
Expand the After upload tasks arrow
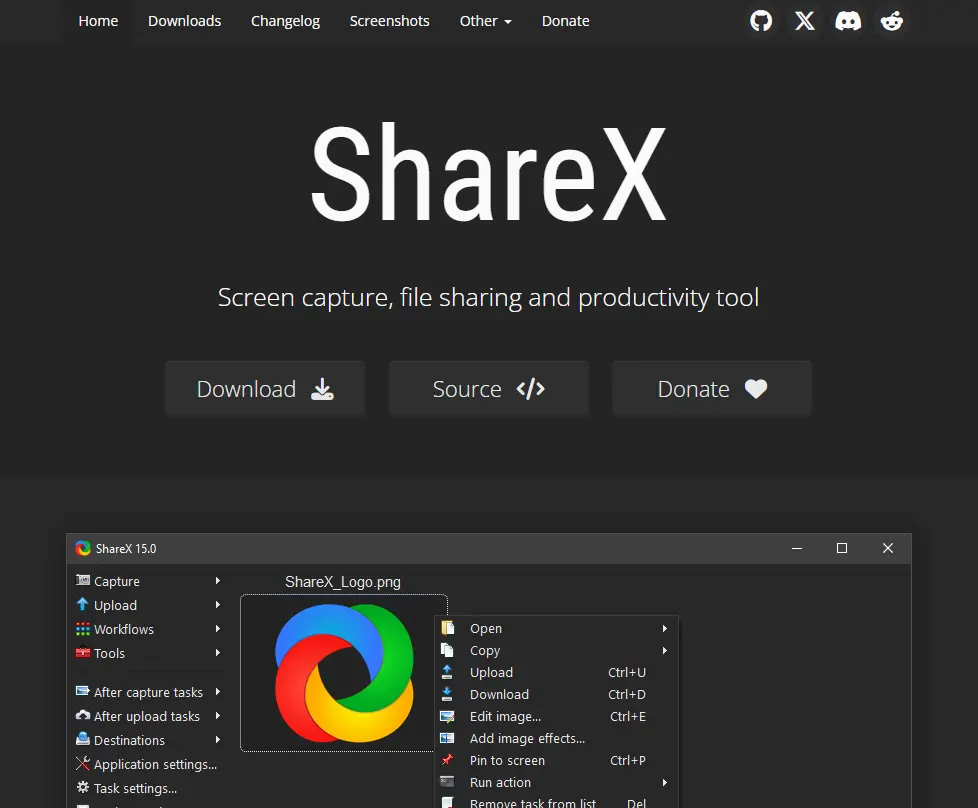tap(218, 716)
